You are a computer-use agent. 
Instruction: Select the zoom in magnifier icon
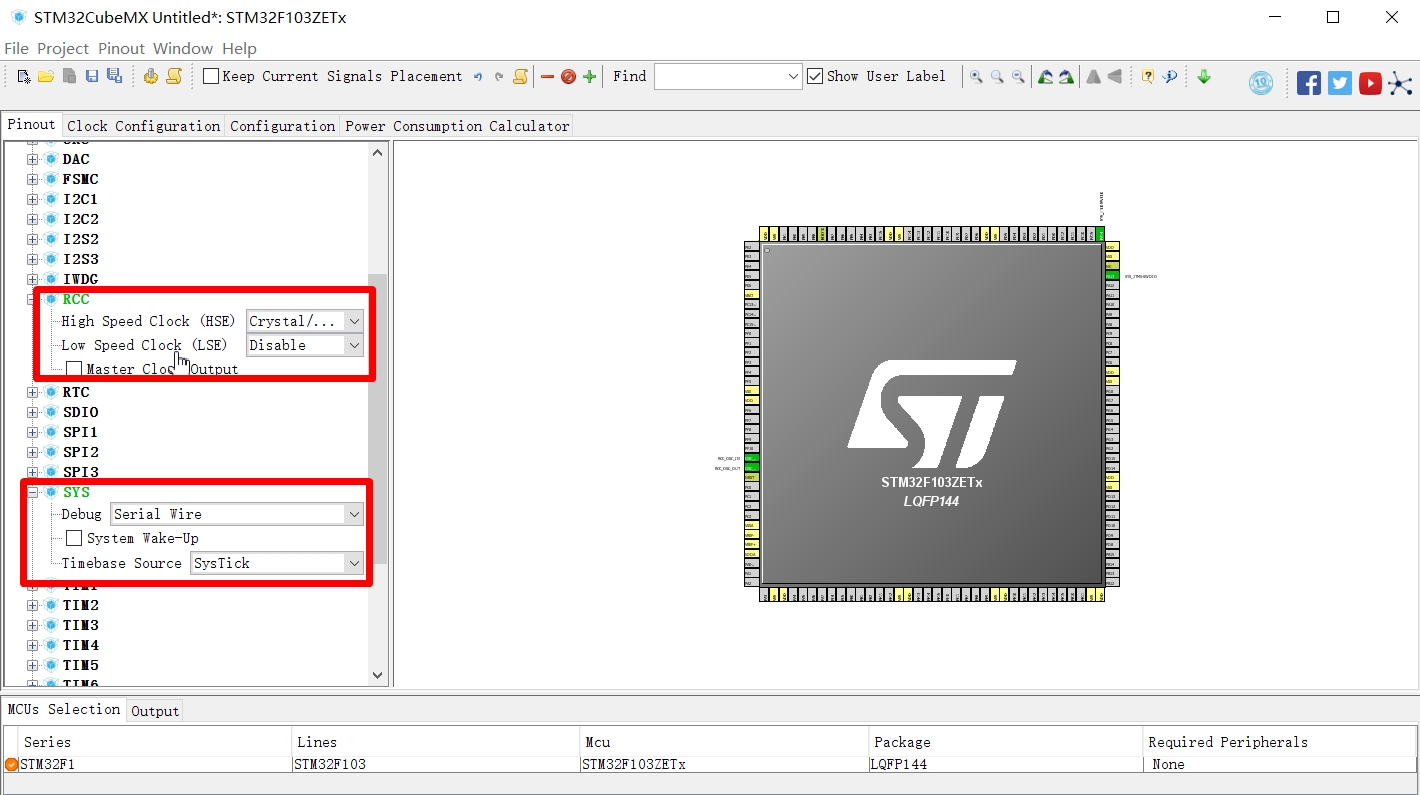click(976, 76)
